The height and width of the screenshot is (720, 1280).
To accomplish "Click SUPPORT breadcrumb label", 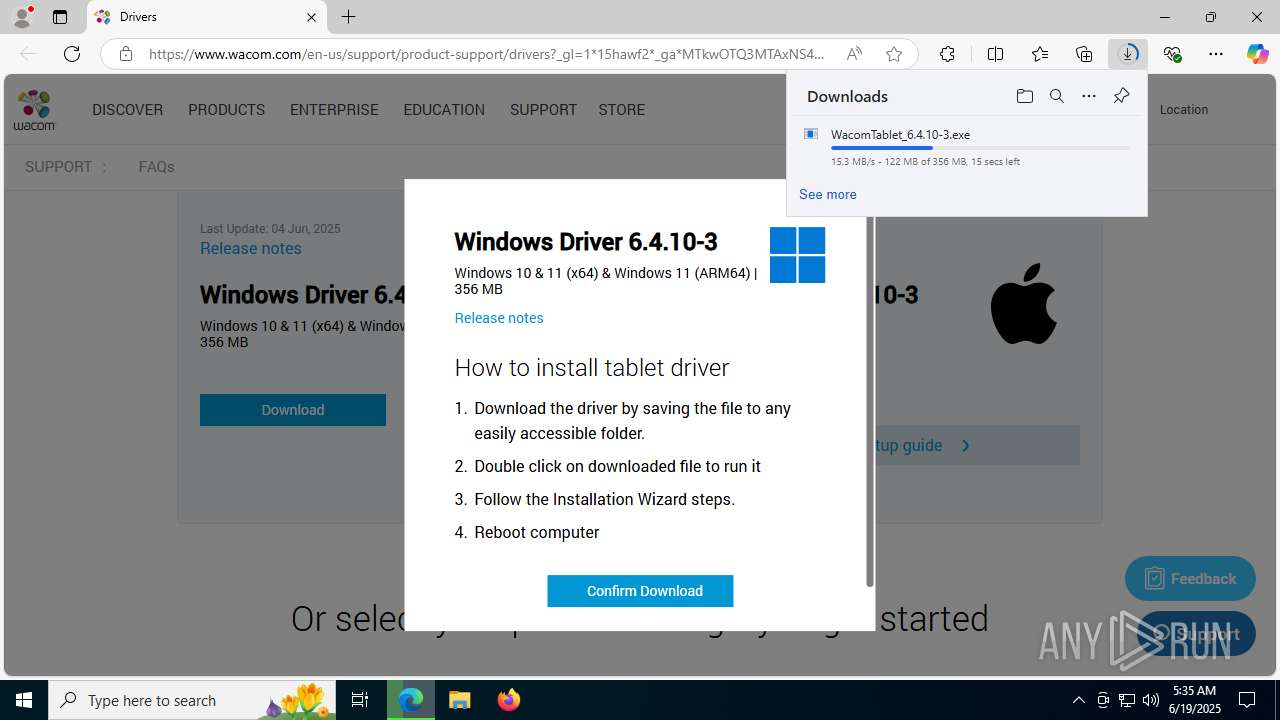I will point(58,167).
